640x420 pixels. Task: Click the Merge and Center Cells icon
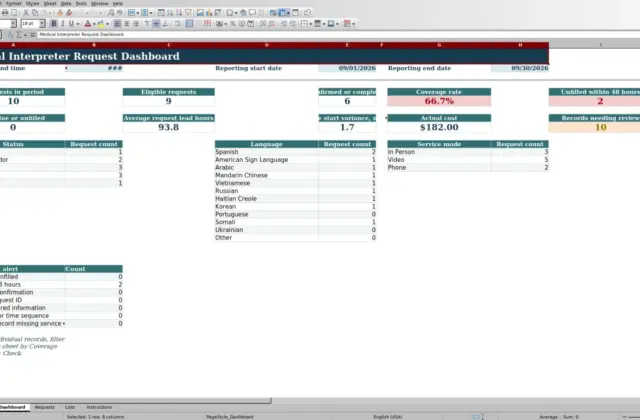pos(189,24)
